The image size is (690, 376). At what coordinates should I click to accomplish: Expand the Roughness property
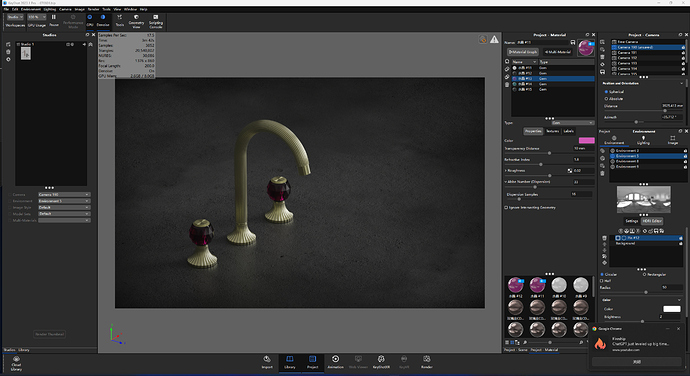(x=506, y=170)
